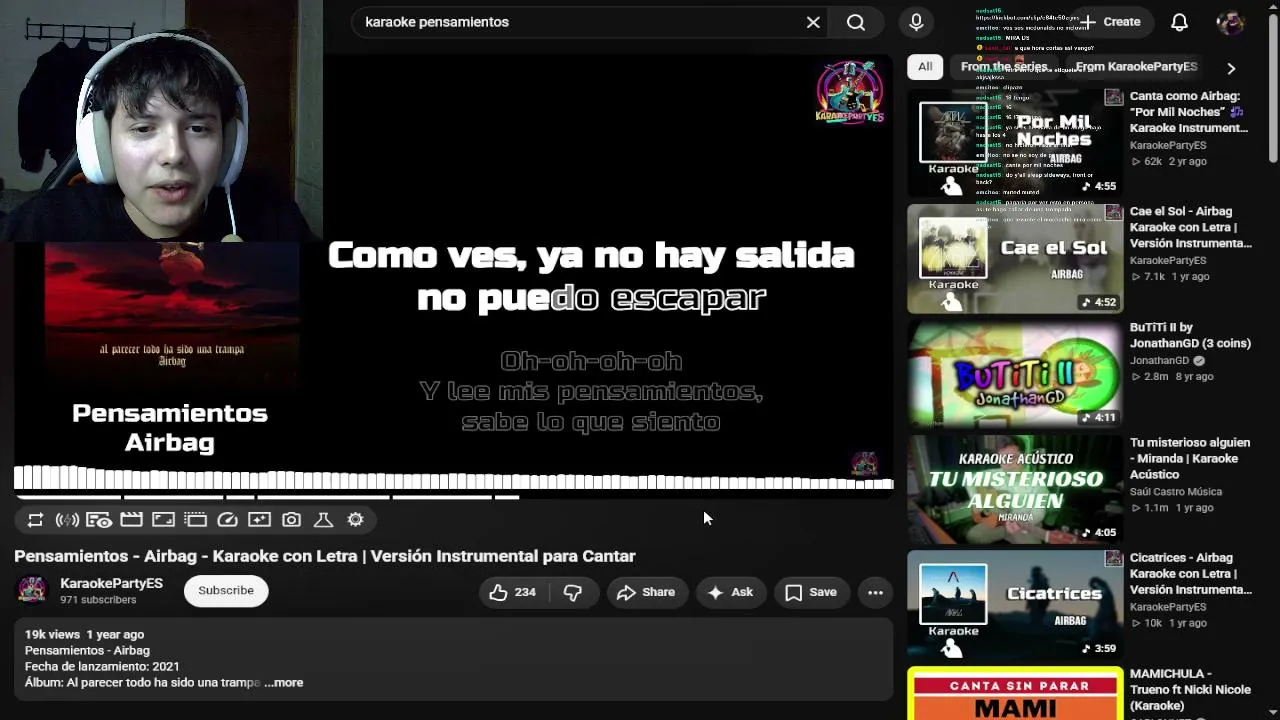Click the Create button
The width and height of the screenshot is (1280, 720).
pos(1110,22)
